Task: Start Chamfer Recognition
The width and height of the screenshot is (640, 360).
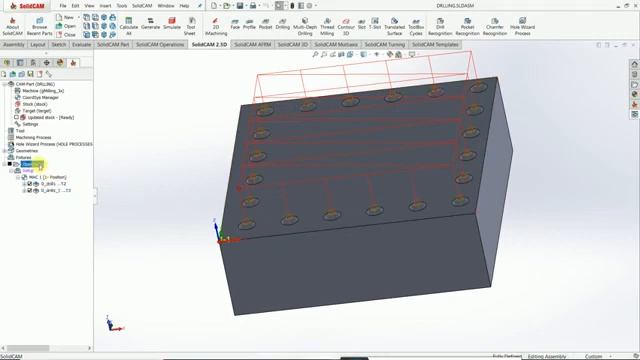Action: tap(495, 27)
